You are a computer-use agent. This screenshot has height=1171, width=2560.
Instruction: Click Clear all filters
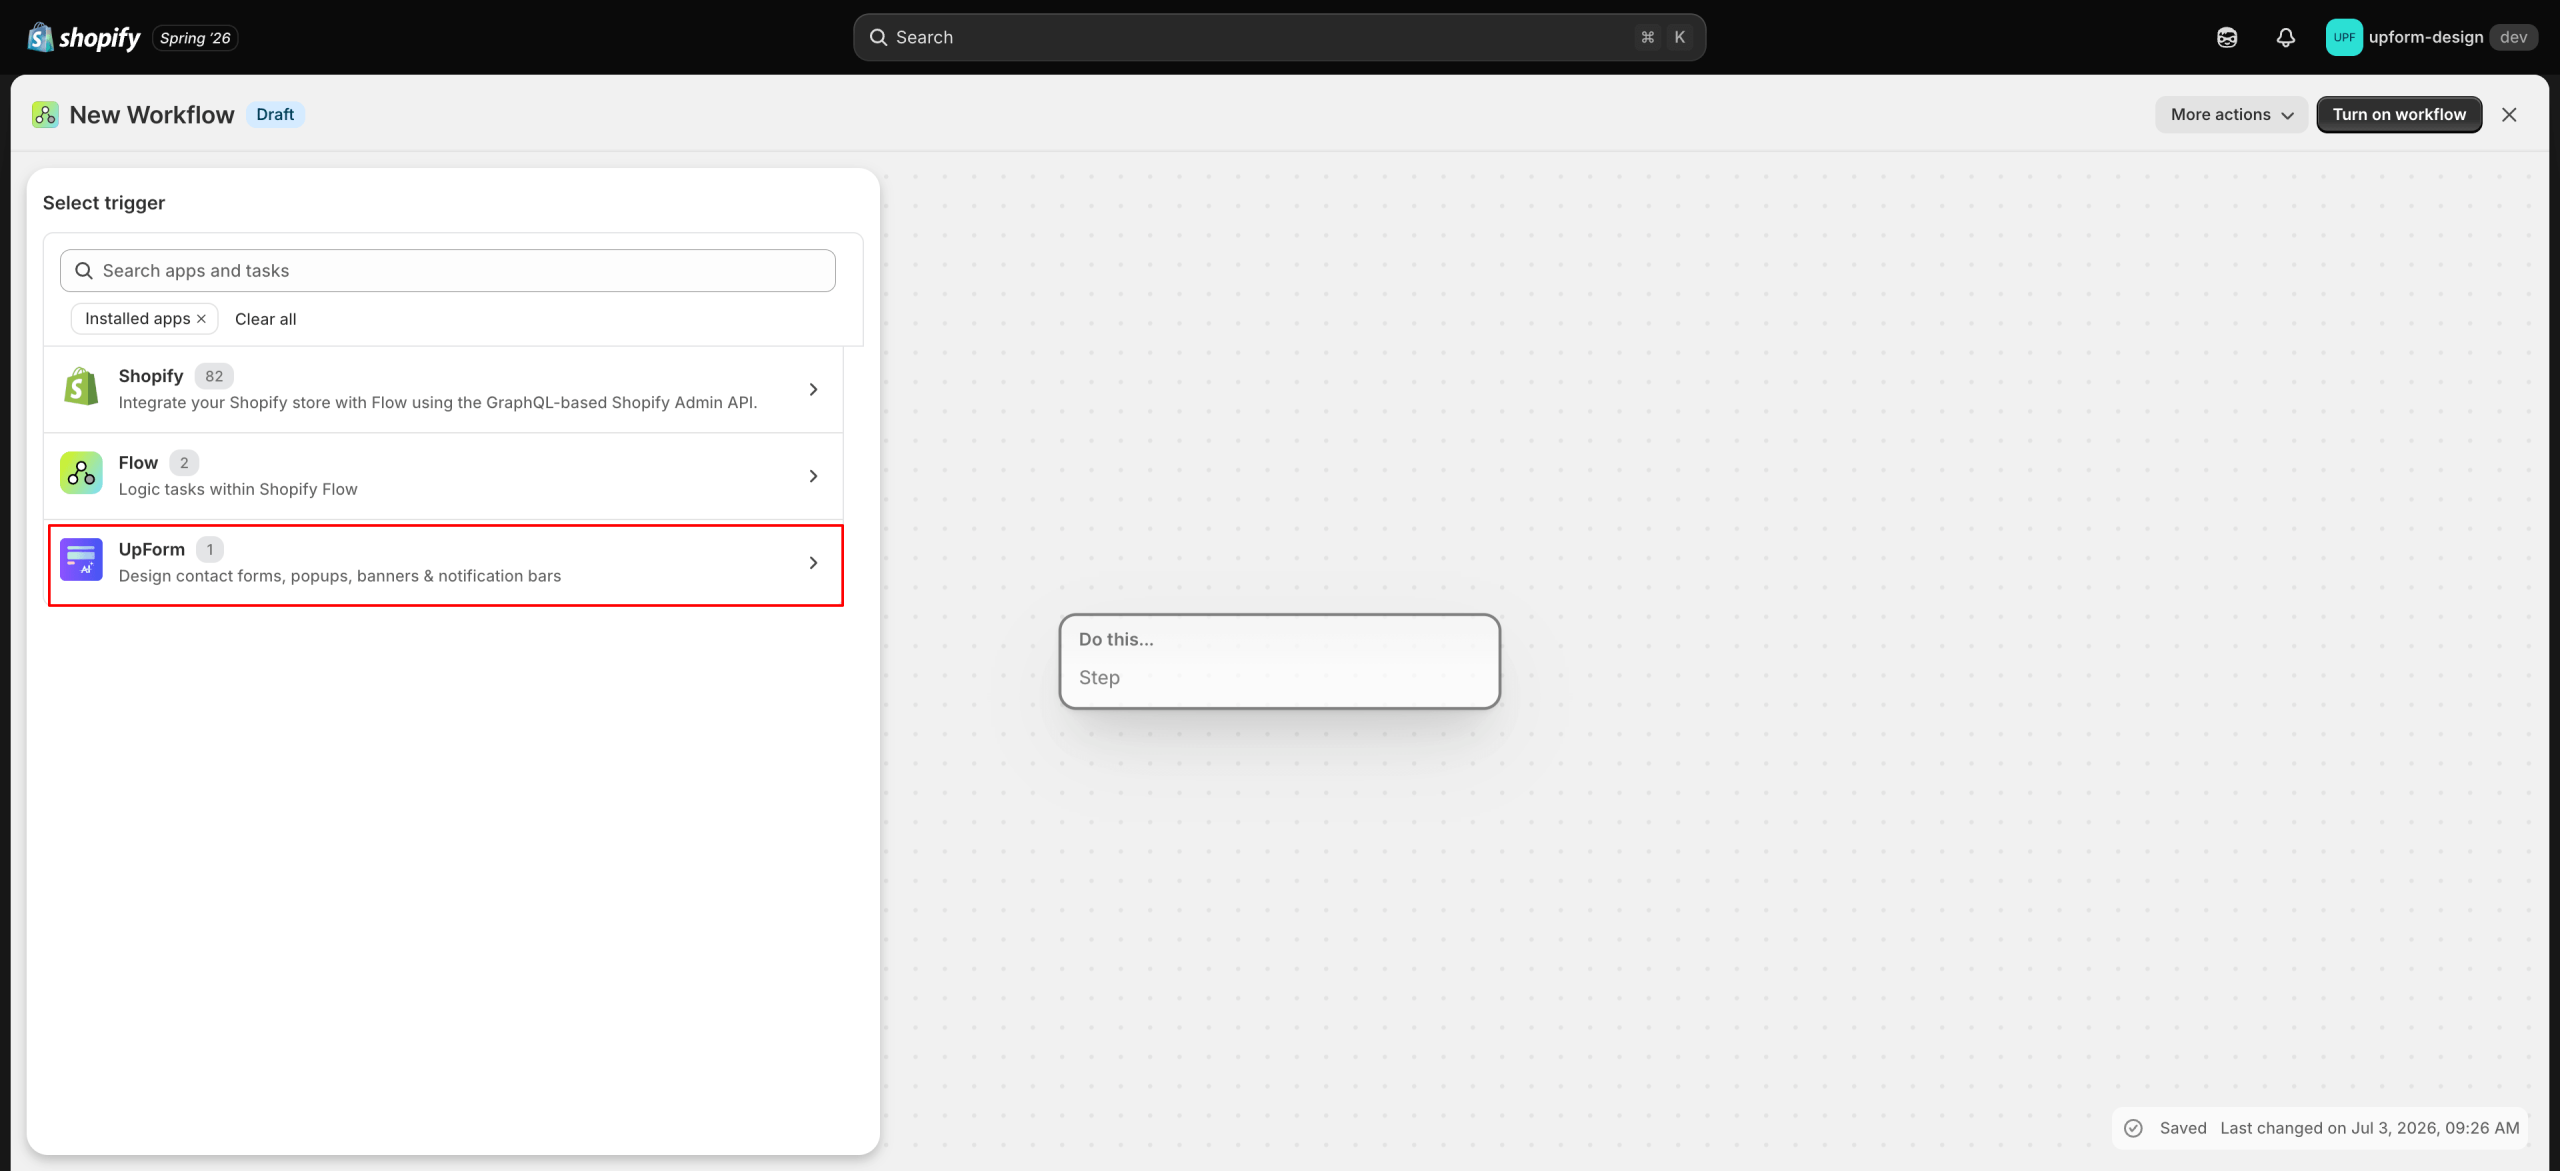(265, 319)
